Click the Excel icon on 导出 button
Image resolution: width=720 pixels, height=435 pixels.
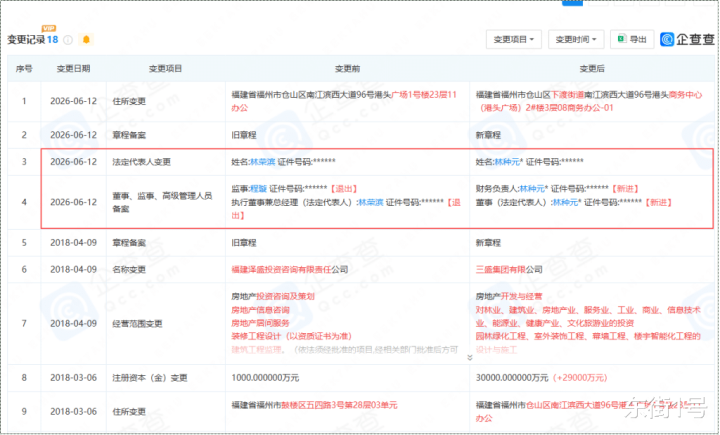coord(622,39)
